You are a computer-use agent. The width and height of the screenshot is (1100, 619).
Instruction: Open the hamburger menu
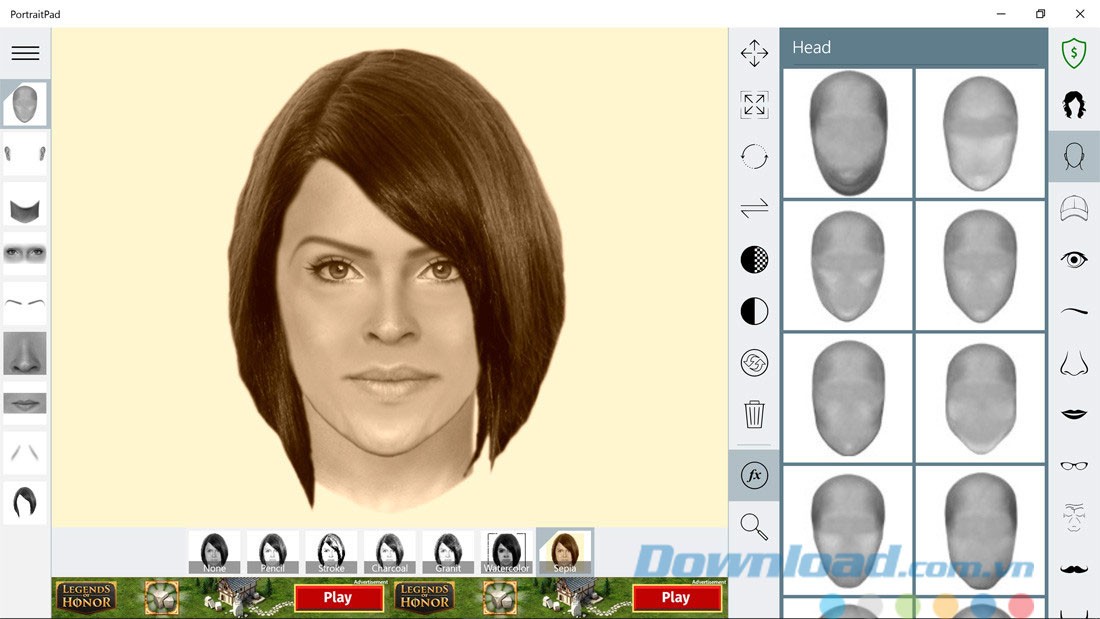click(25, 54)
